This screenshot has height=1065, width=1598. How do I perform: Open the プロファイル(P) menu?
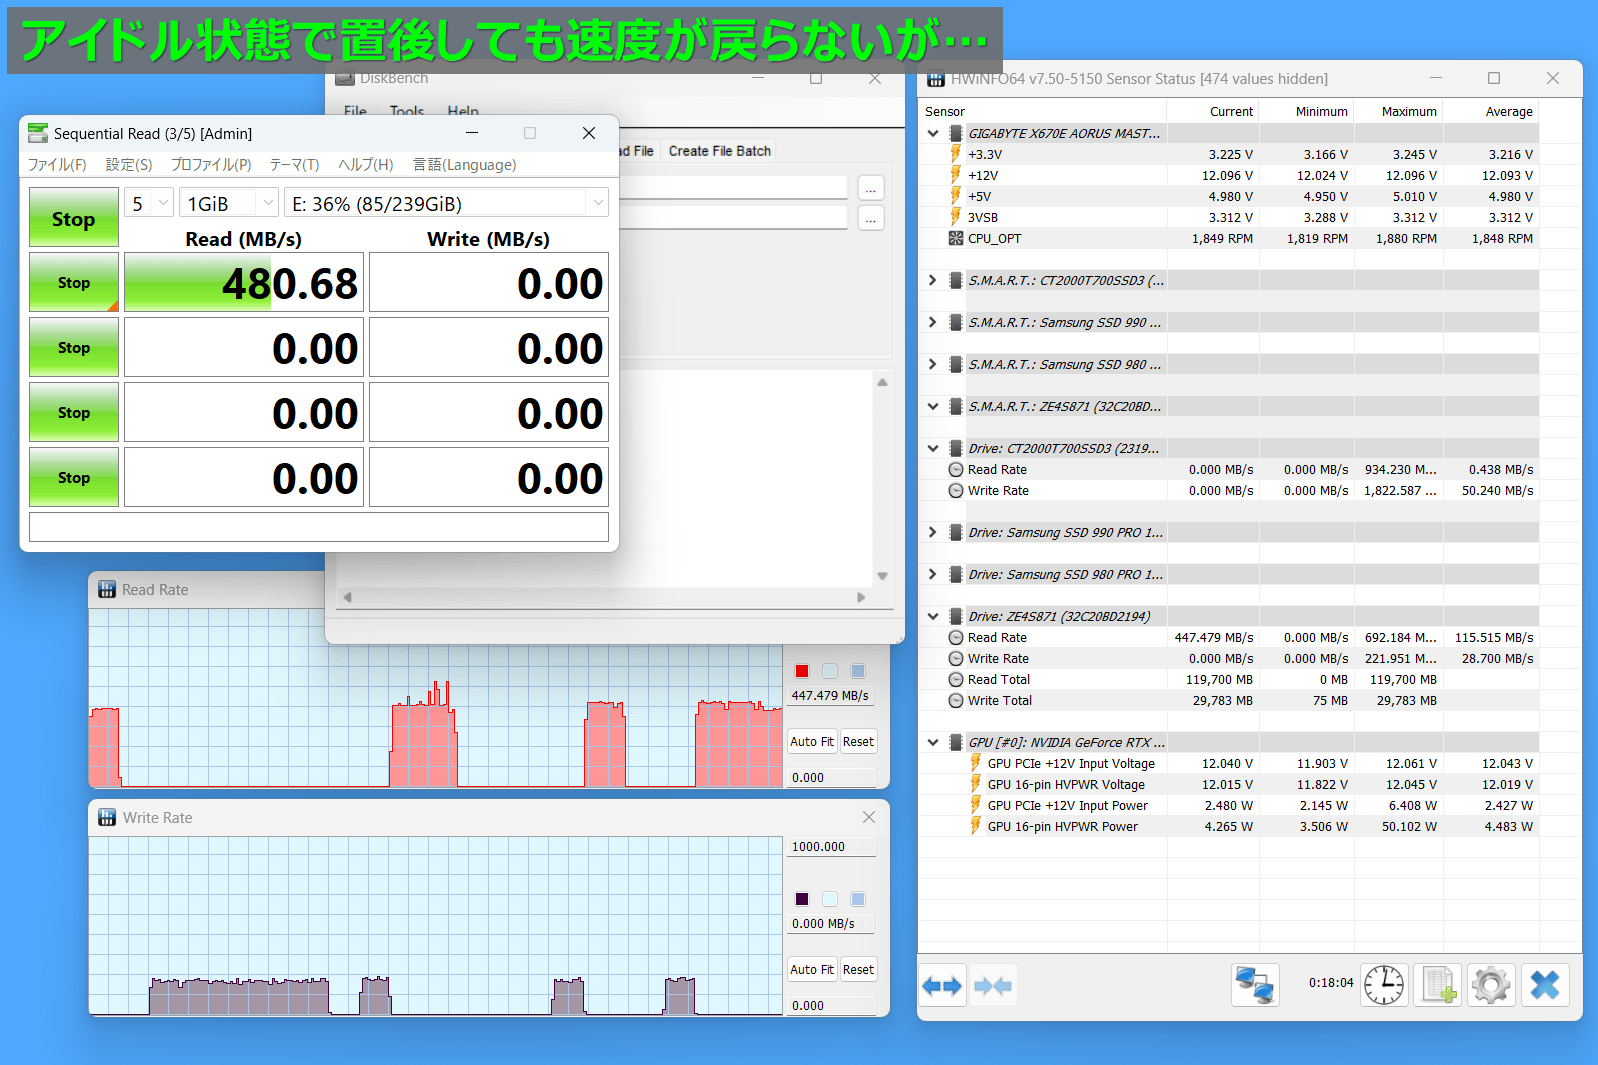[x=211, y=165]
